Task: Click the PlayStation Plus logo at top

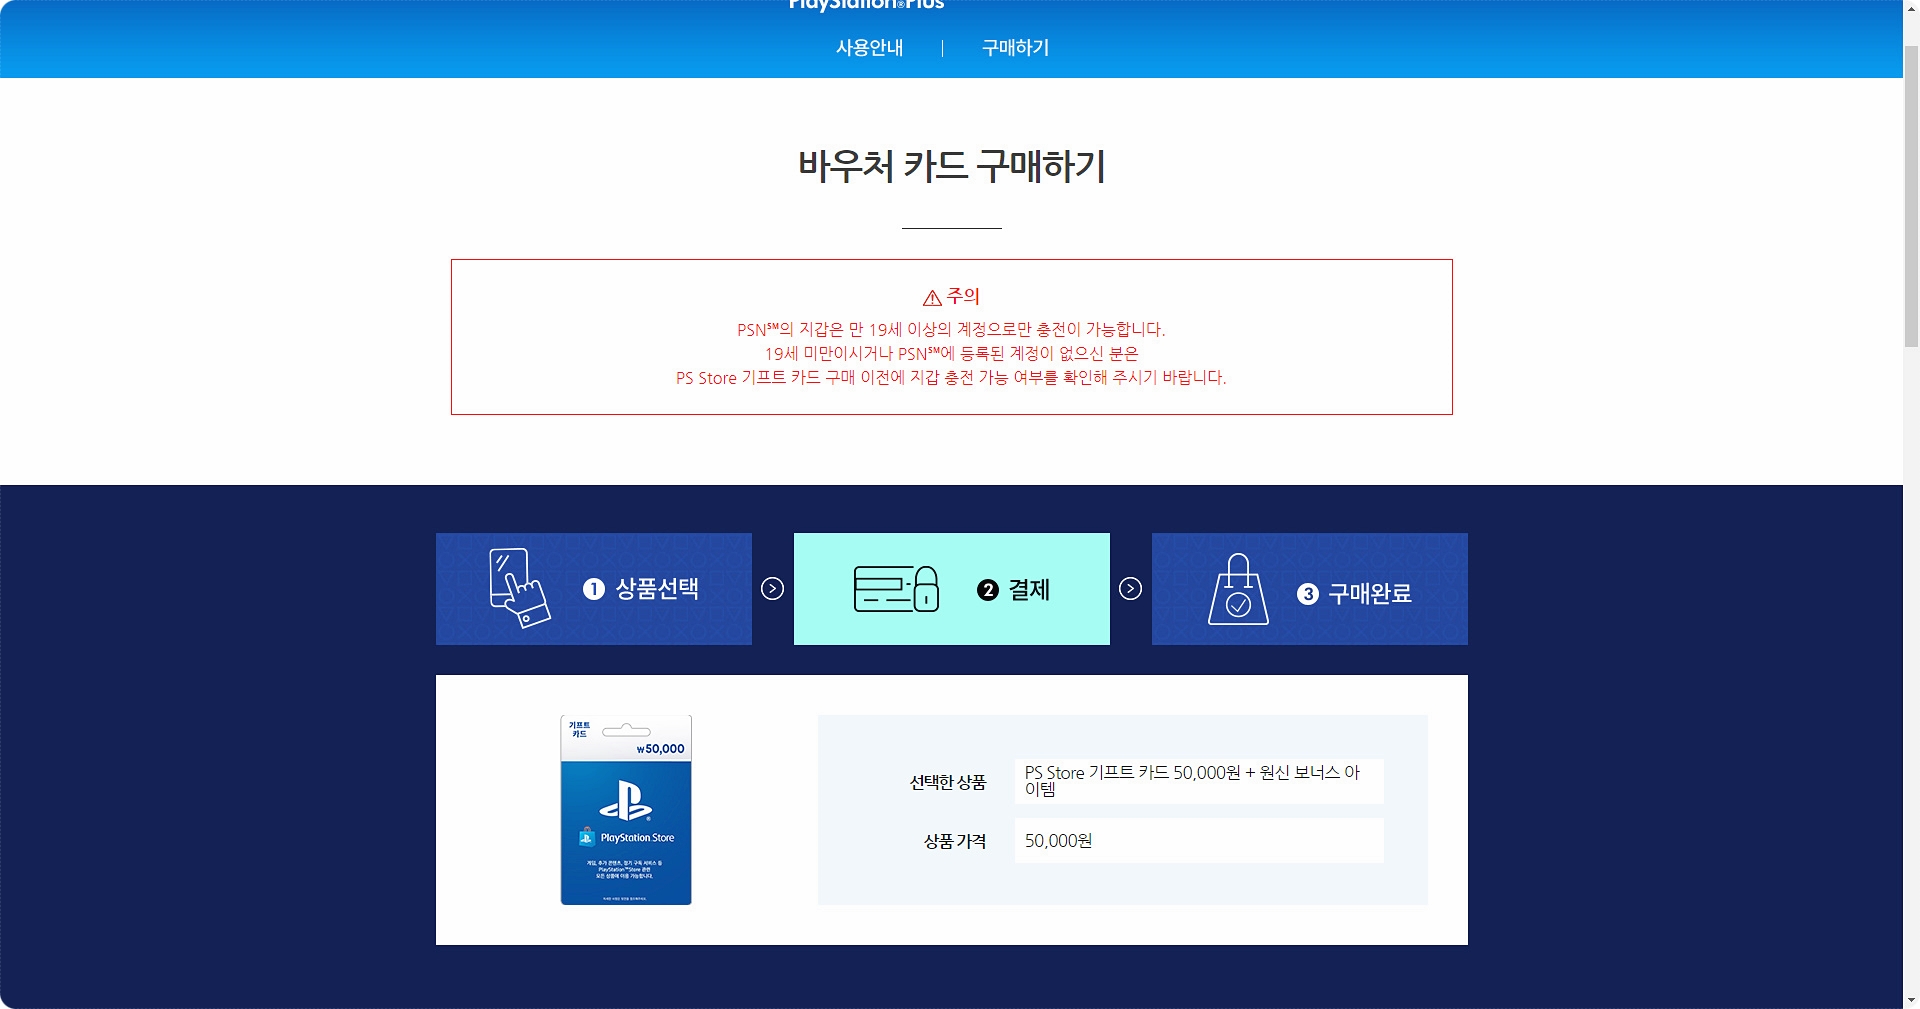Action: pos(866,5)
